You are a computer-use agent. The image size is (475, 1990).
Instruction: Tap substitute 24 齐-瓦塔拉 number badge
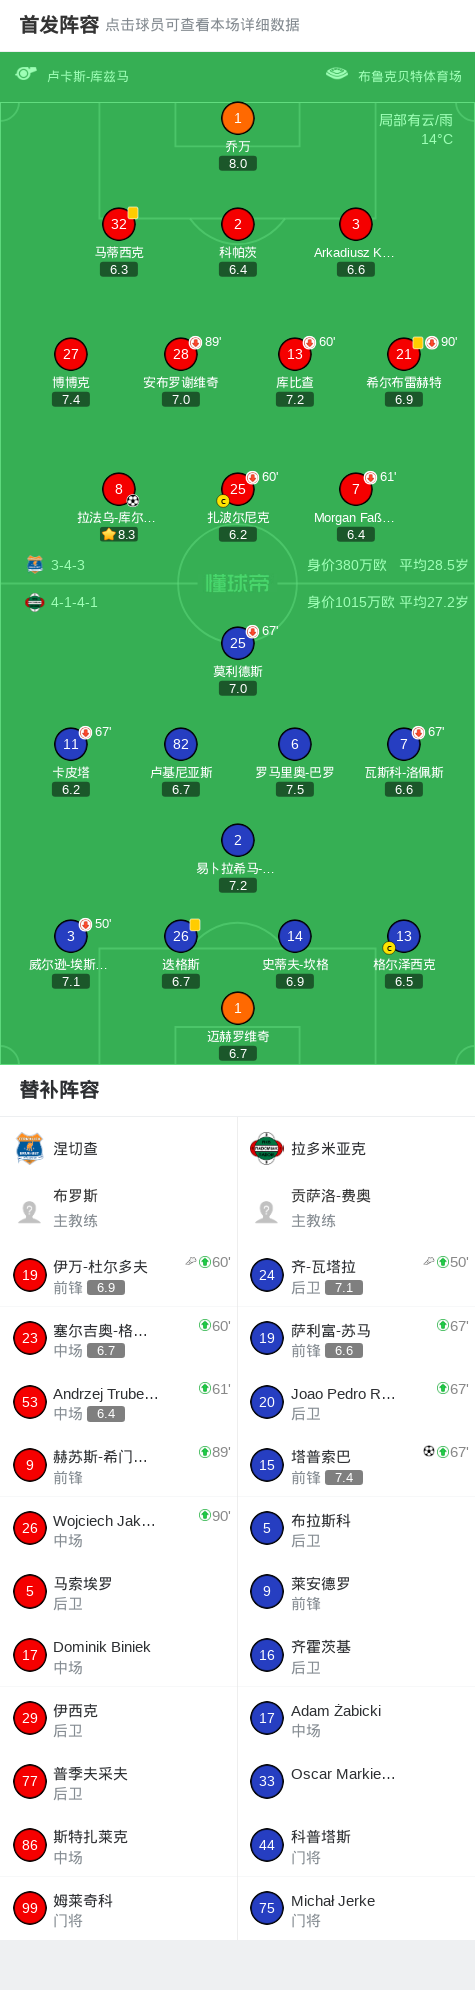click(x=267, y=1275)
